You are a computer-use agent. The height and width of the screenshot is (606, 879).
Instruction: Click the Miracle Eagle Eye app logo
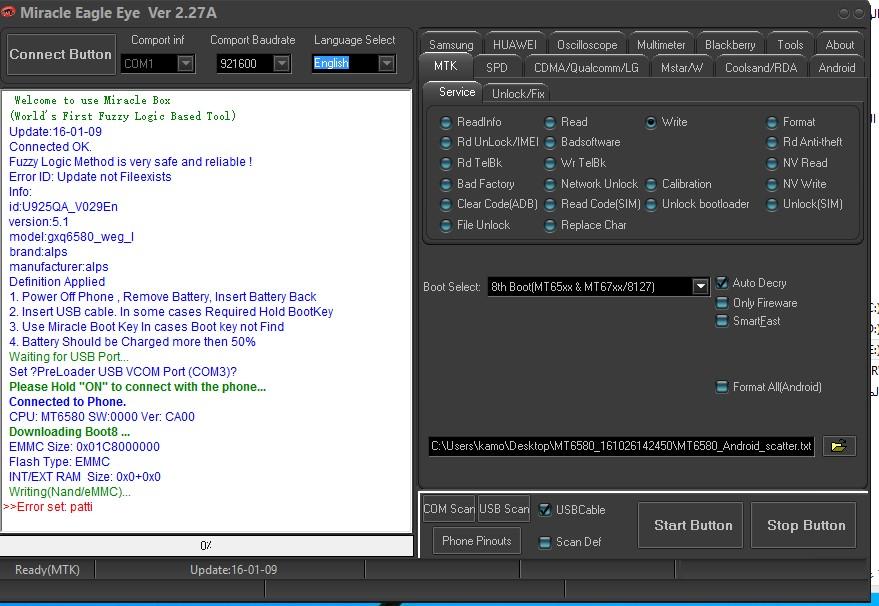[8, 12]
